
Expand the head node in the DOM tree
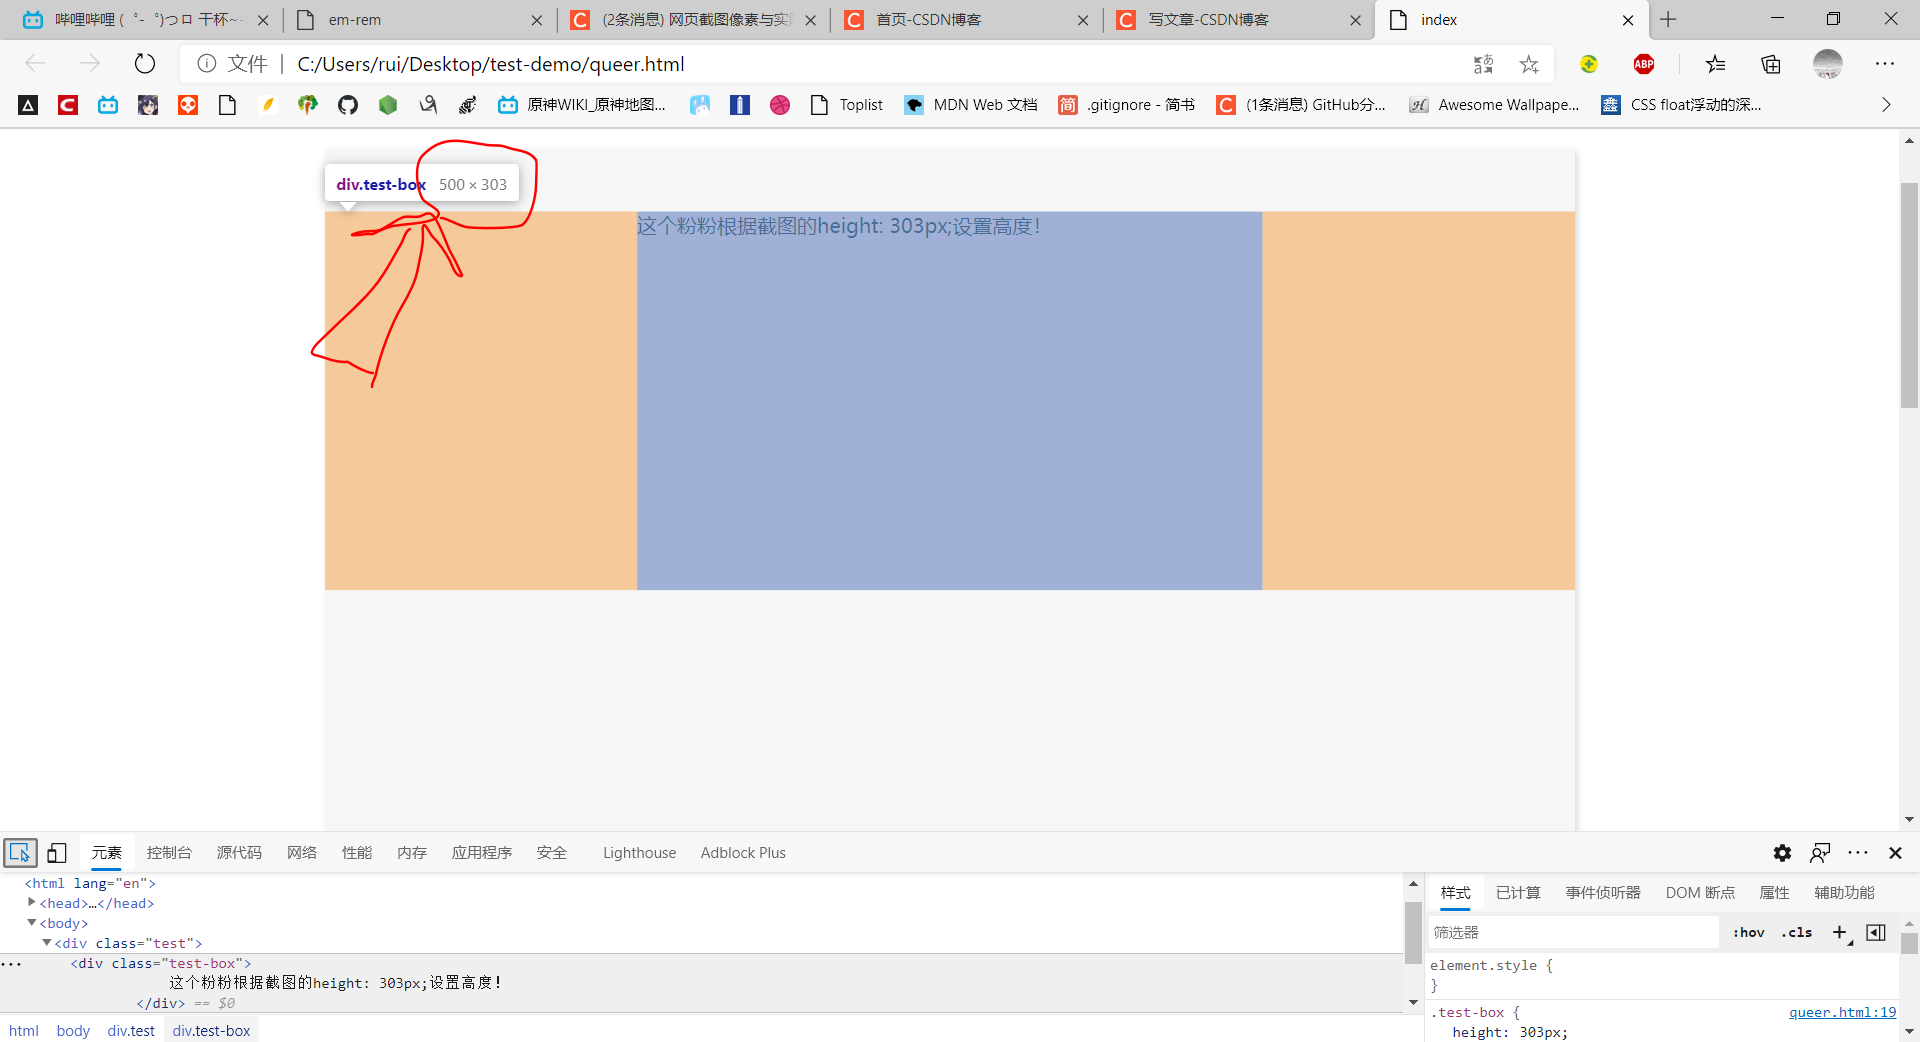[x=31, y=903]
